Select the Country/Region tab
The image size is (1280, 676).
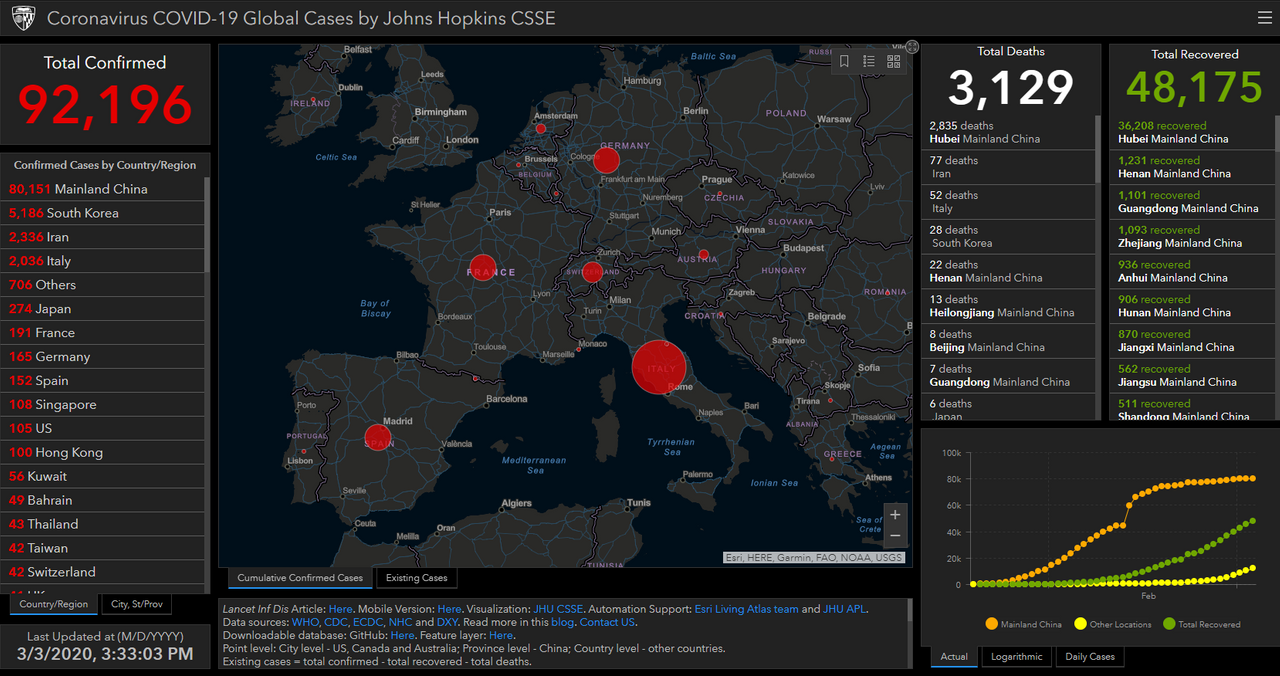point(54,604)
